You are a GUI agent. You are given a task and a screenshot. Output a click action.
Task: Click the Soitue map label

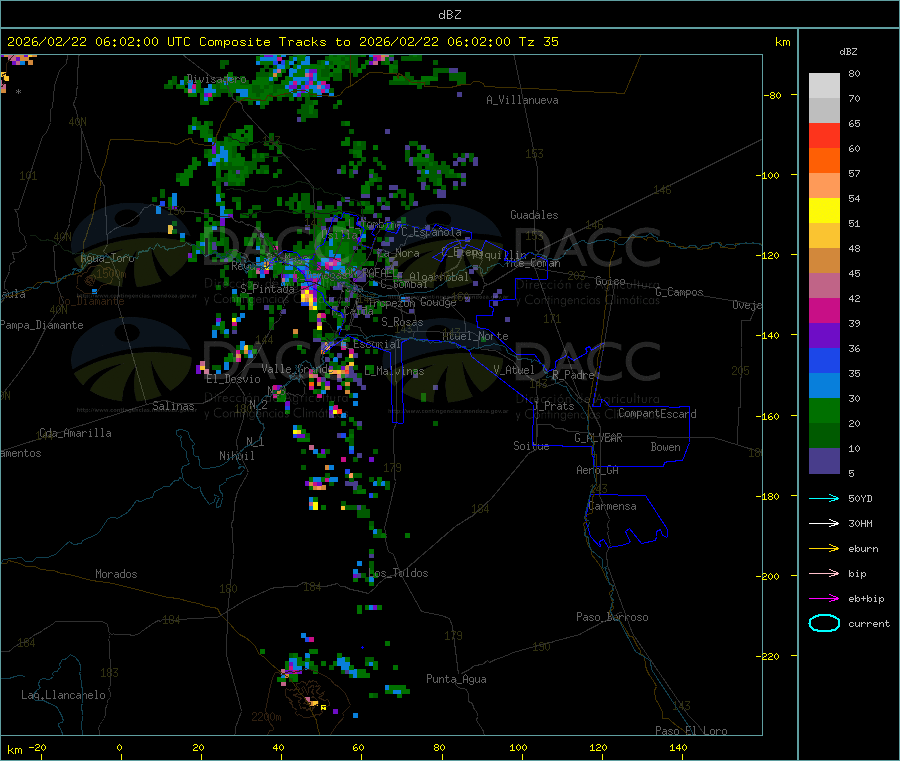click(x=531, y=446)
